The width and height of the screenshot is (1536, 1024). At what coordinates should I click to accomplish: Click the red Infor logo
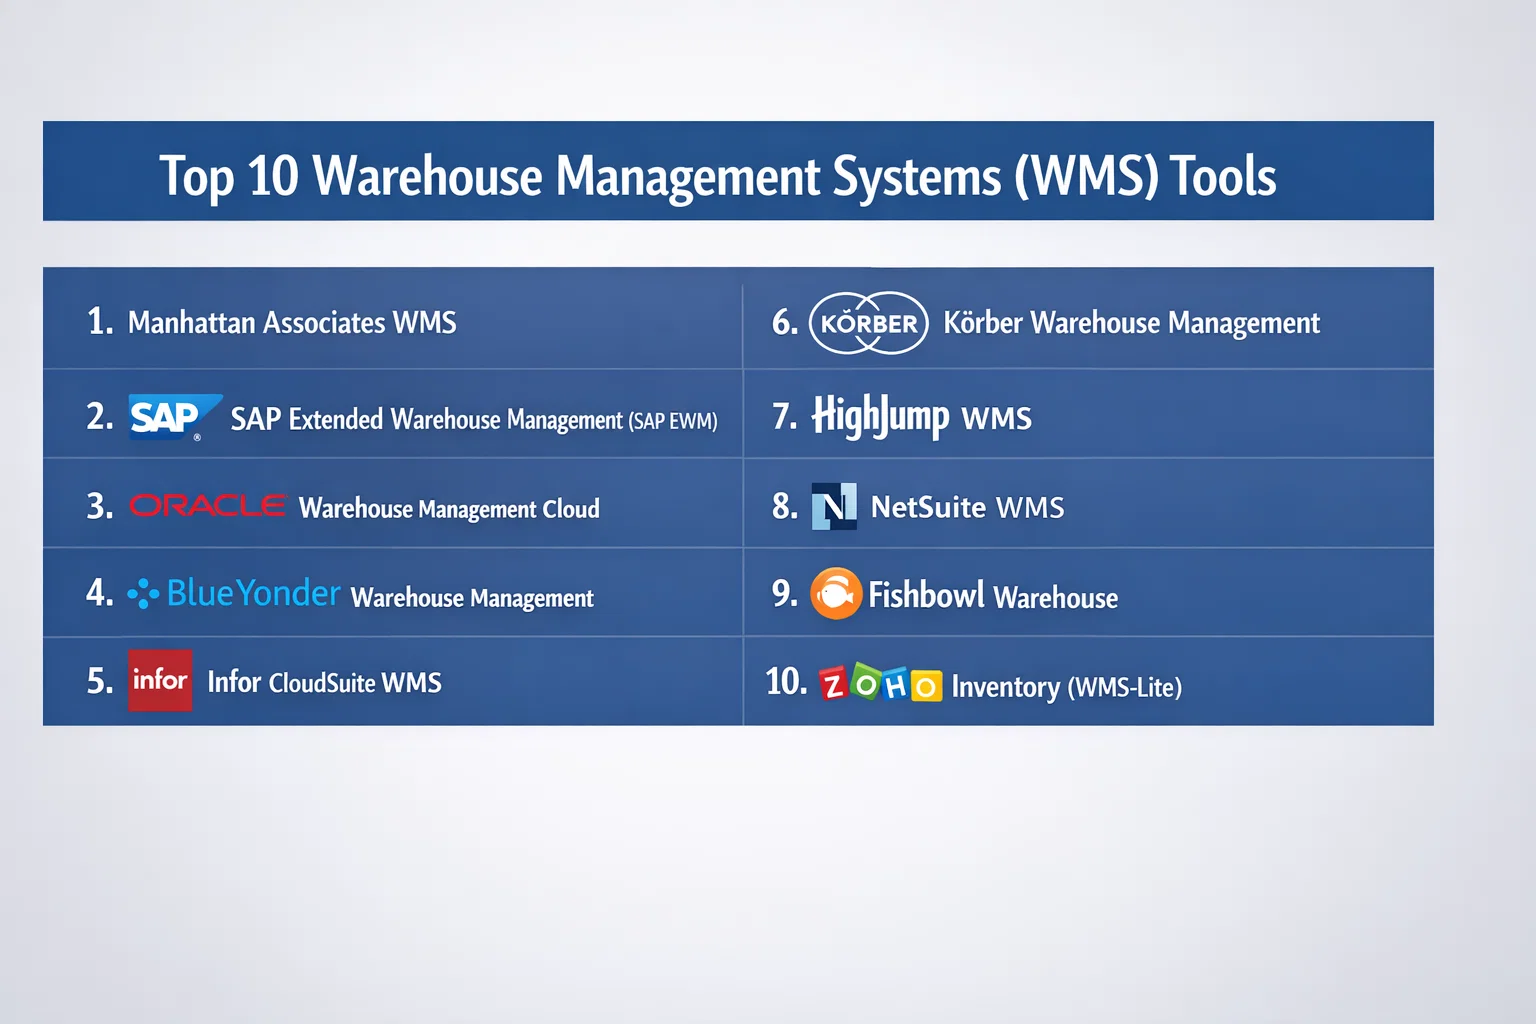pyautogui.click(x=160, y=681)
